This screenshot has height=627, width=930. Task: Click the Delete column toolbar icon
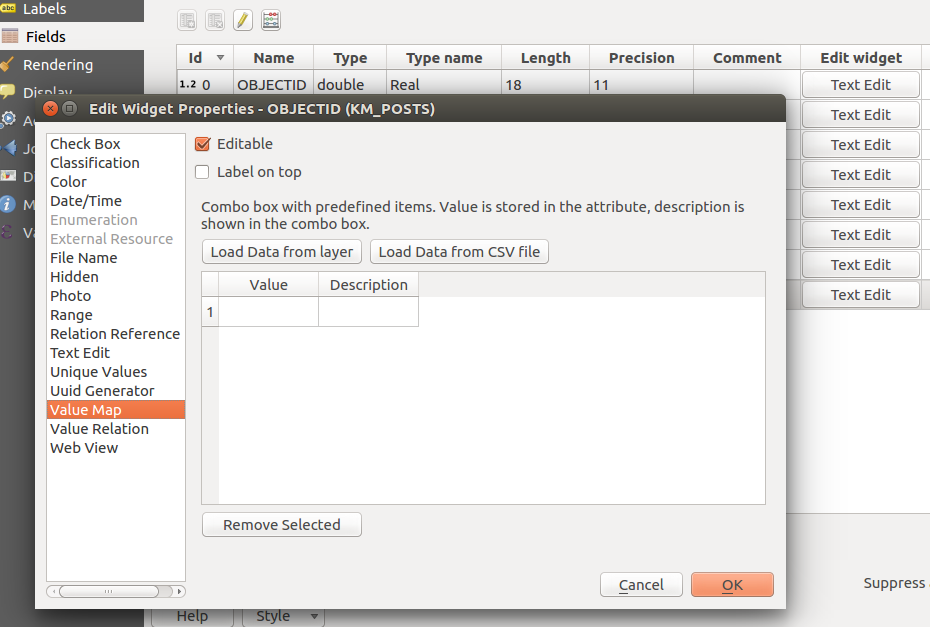click(x=215, y=20)
